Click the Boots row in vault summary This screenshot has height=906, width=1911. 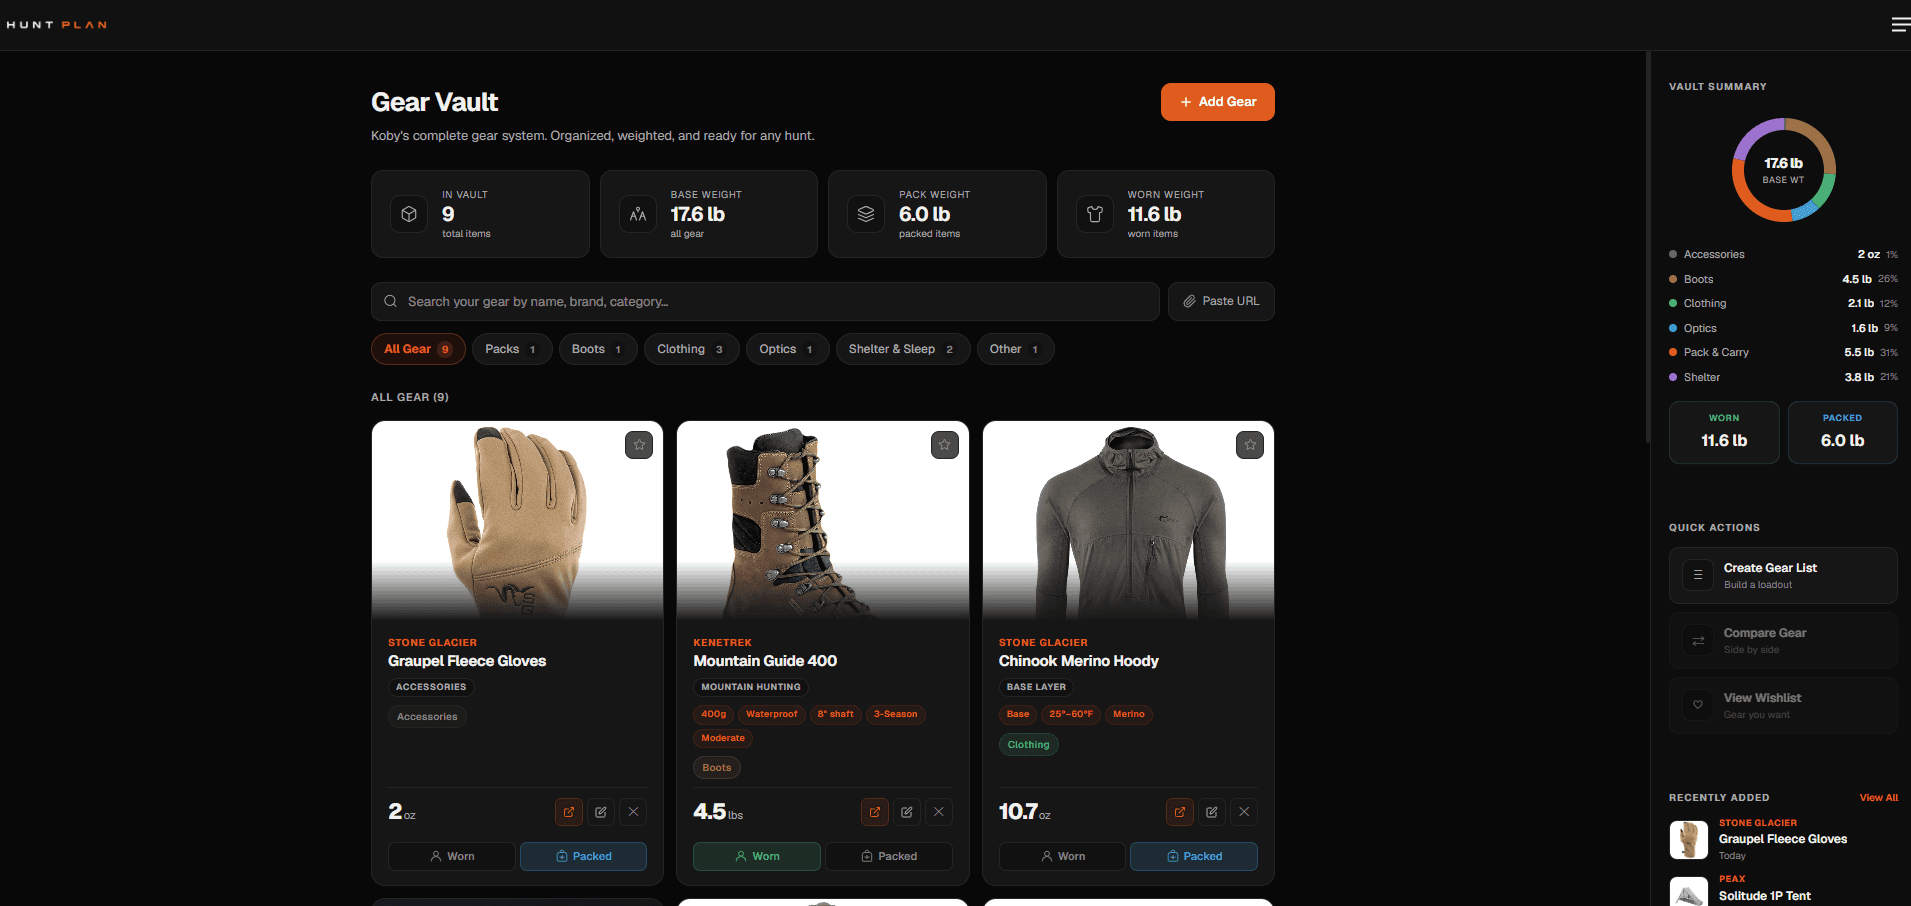1783,279
